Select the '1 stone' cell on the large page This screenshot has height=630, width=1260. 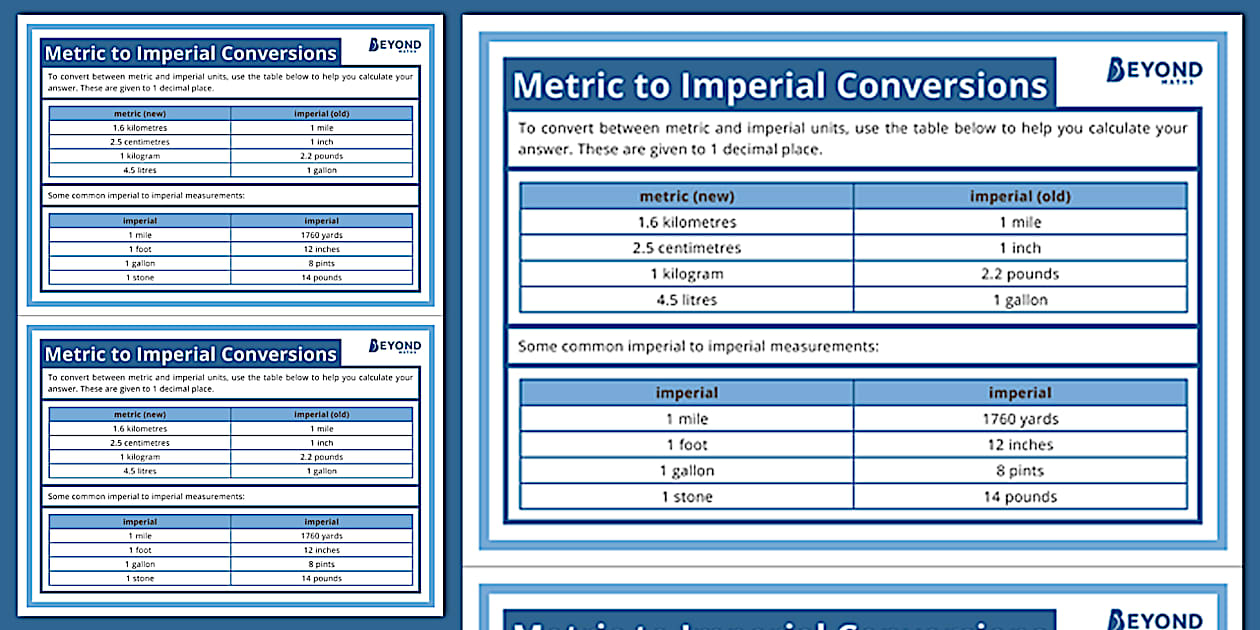tap(686, 497)
